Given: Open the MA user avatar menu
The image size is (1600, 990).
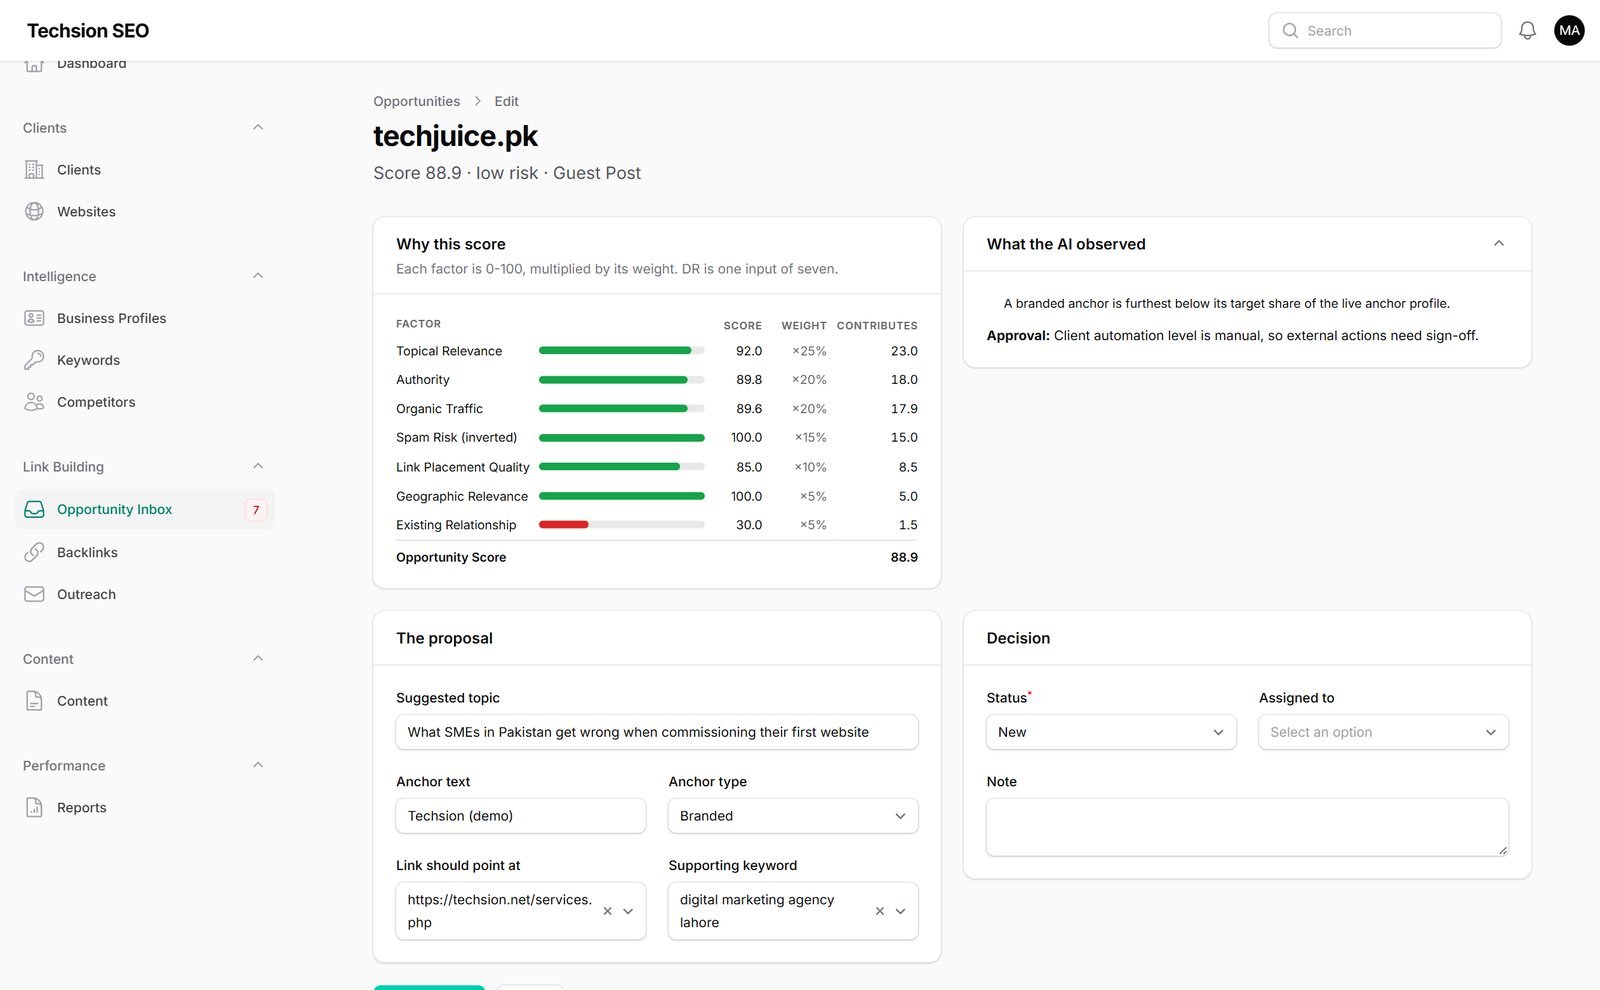Looking at the screenshot, I should (x=1569, y=31).
